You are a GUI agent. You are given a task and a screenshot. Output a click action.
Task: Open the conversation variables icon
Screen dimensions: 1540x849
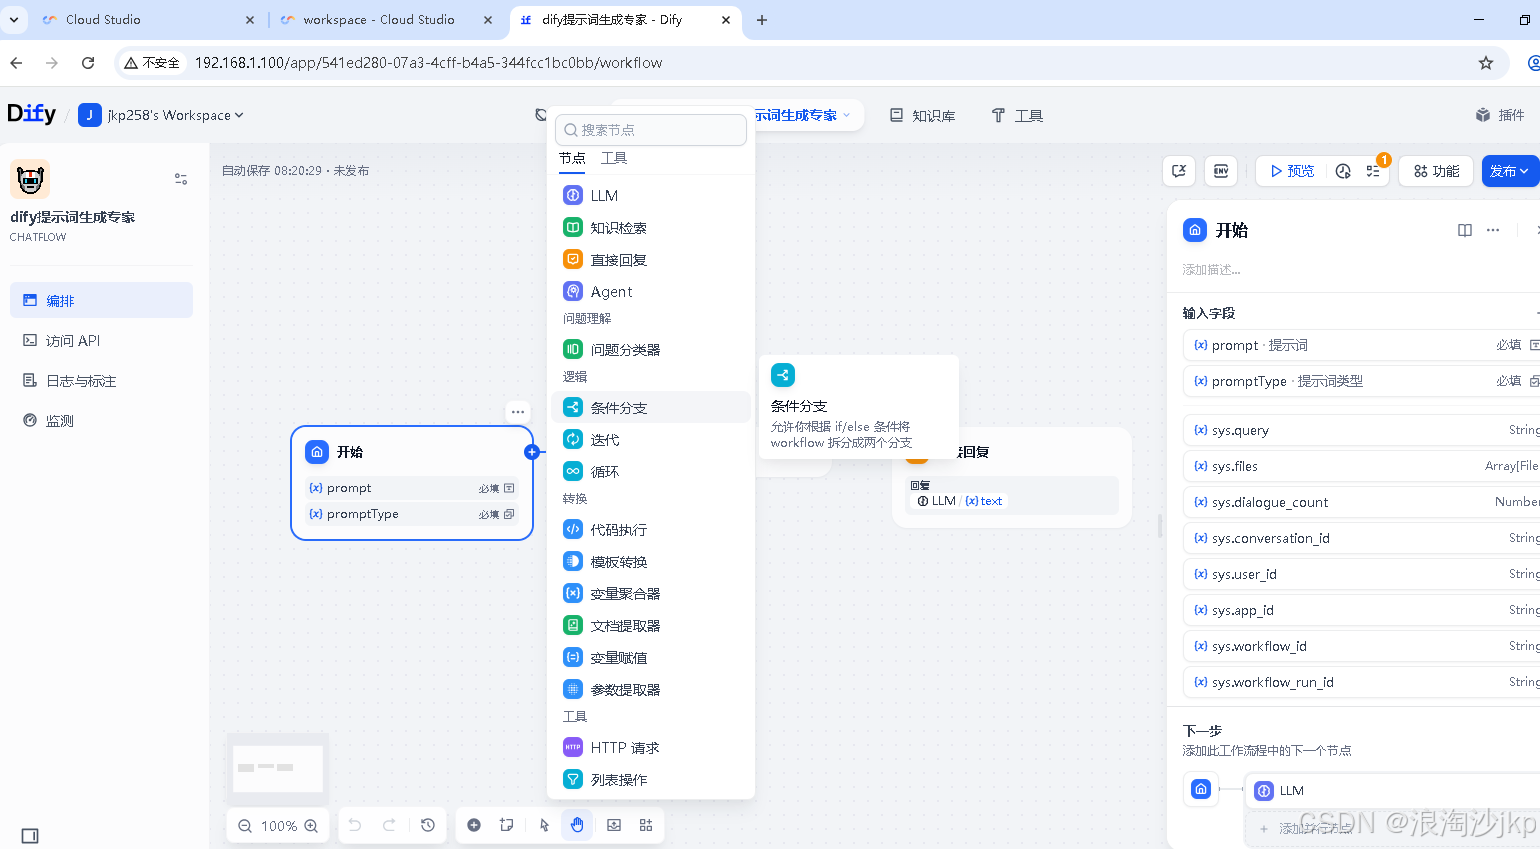pos(1179,171)
